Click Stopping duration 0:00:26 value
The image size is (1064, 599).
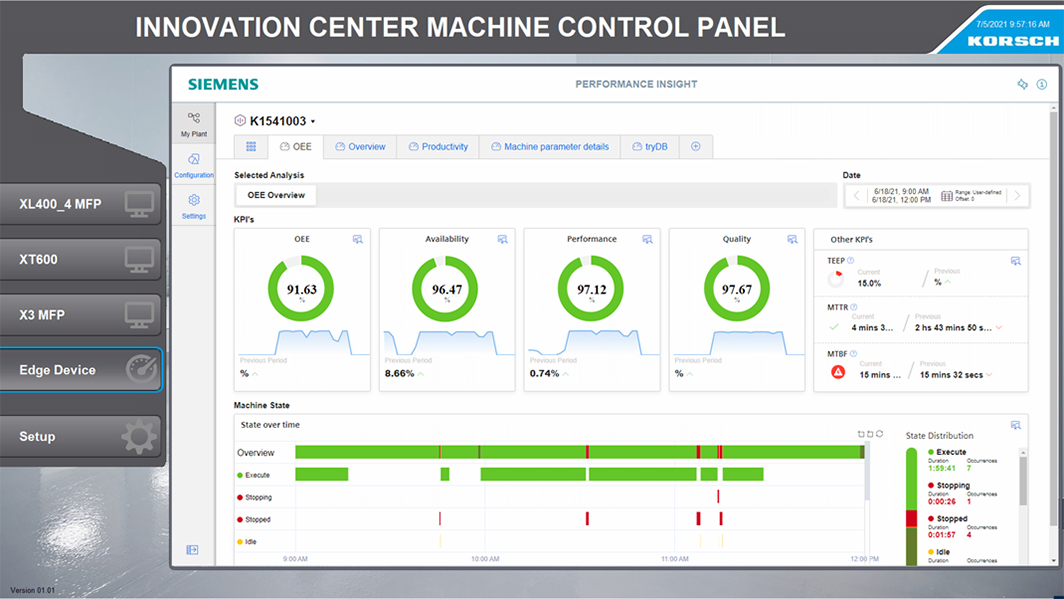pyautogui.click(x=941, y=501)
